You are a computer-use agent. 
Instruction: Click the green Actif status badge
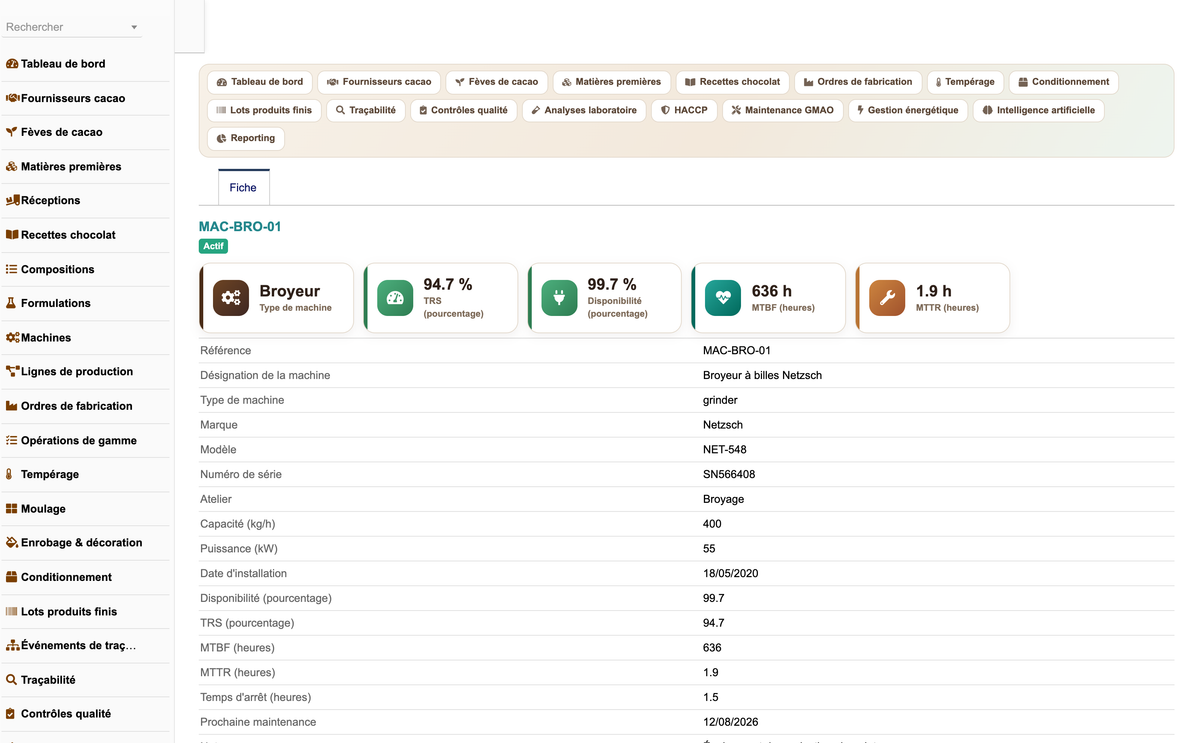click(214, 246)
